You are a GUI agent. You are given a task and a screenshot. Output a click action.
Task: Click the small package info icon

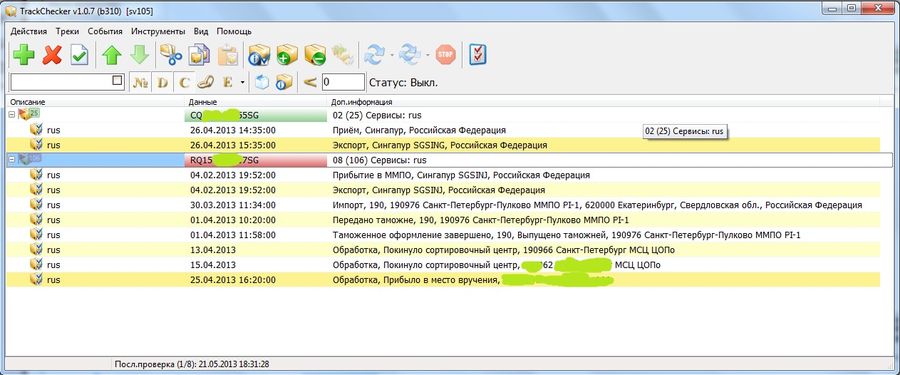pos(284,83)
